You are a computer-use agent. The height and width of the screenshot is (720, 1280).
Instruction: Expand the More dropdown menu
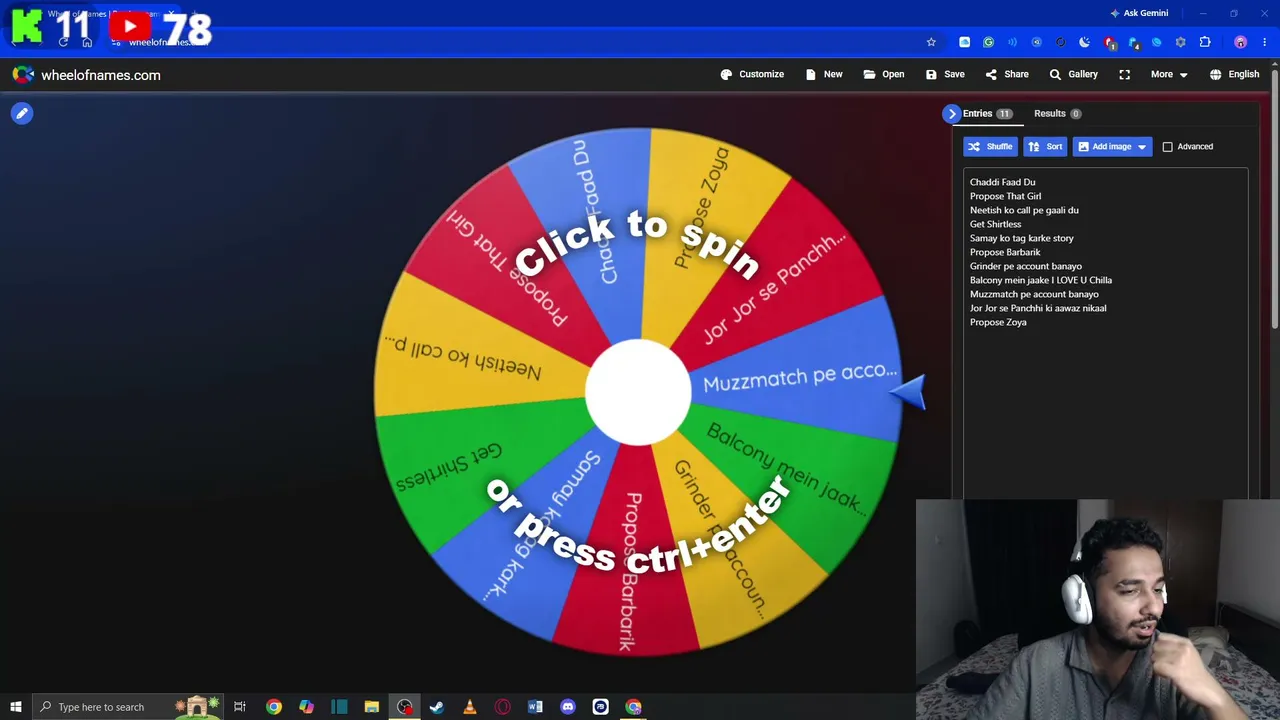coord(1169,74)
